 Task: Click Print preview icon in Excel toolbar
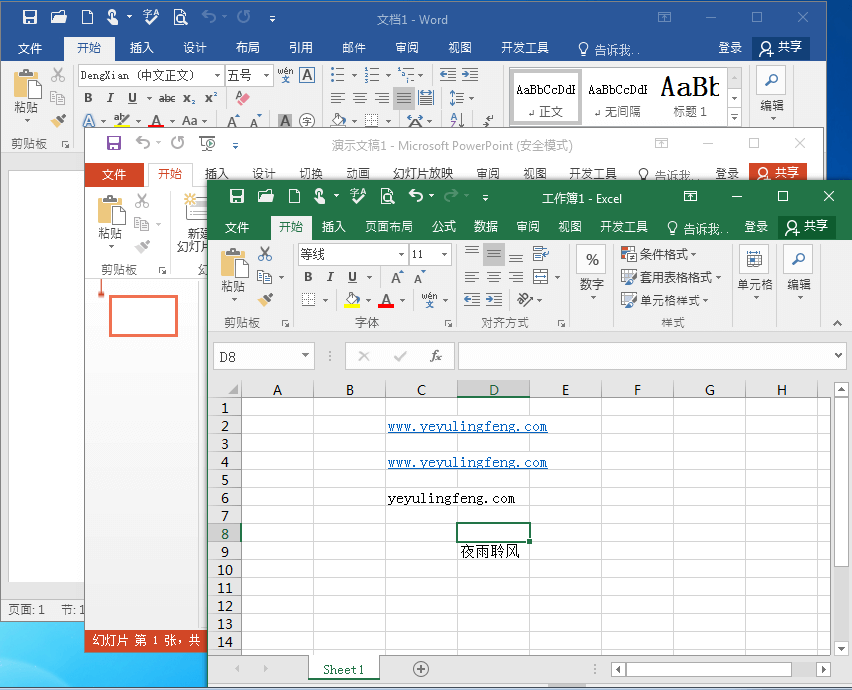pos(387,196)
